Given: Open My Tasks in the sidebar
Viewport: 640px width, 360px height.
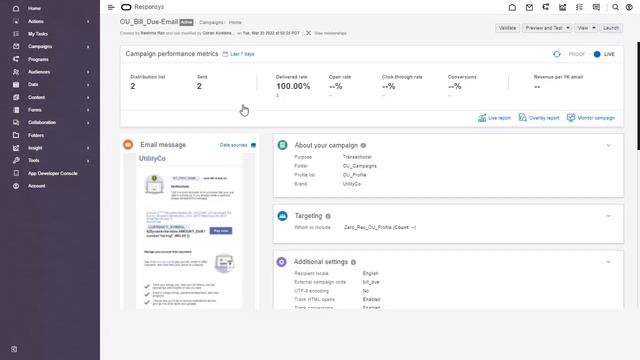Looking at the screenshot, I should click(x=38, y=34).
